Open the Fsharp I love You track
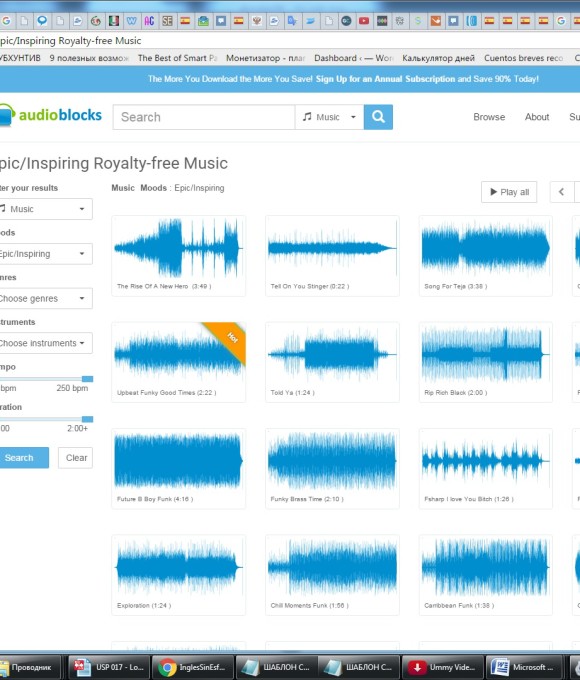This screenshot has height=680, width=580. tap(485, 468)
